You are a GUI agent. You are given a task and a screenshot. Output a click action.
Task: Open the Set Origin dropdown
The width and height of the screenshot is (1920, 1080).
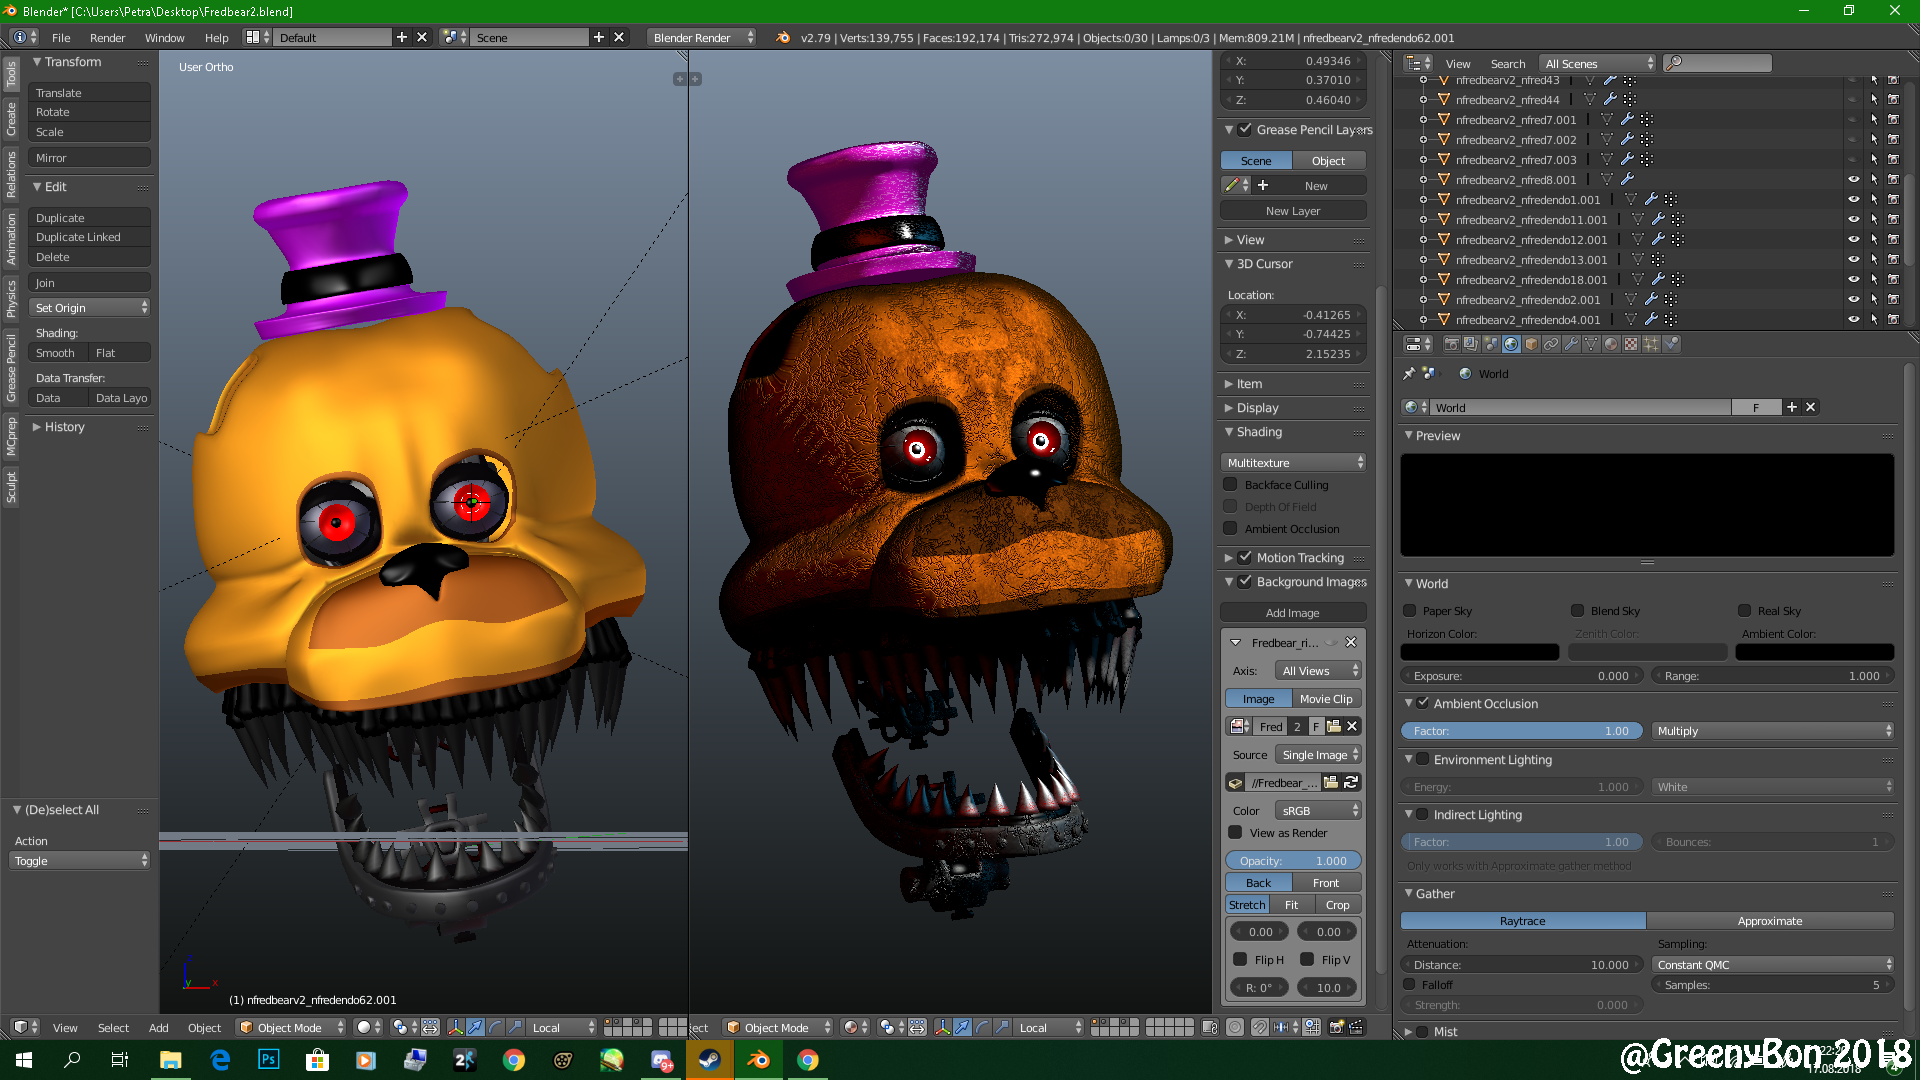[90, 308]
